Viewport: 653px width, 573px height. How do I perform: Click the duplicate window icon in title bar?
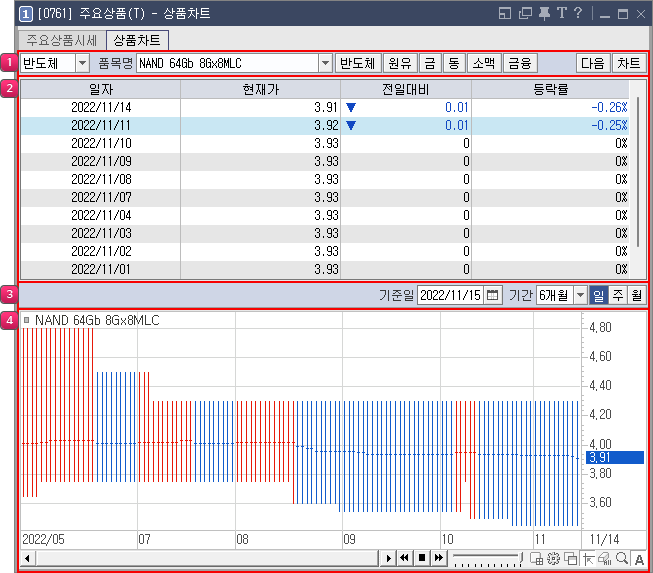click(x=525, y=14)
